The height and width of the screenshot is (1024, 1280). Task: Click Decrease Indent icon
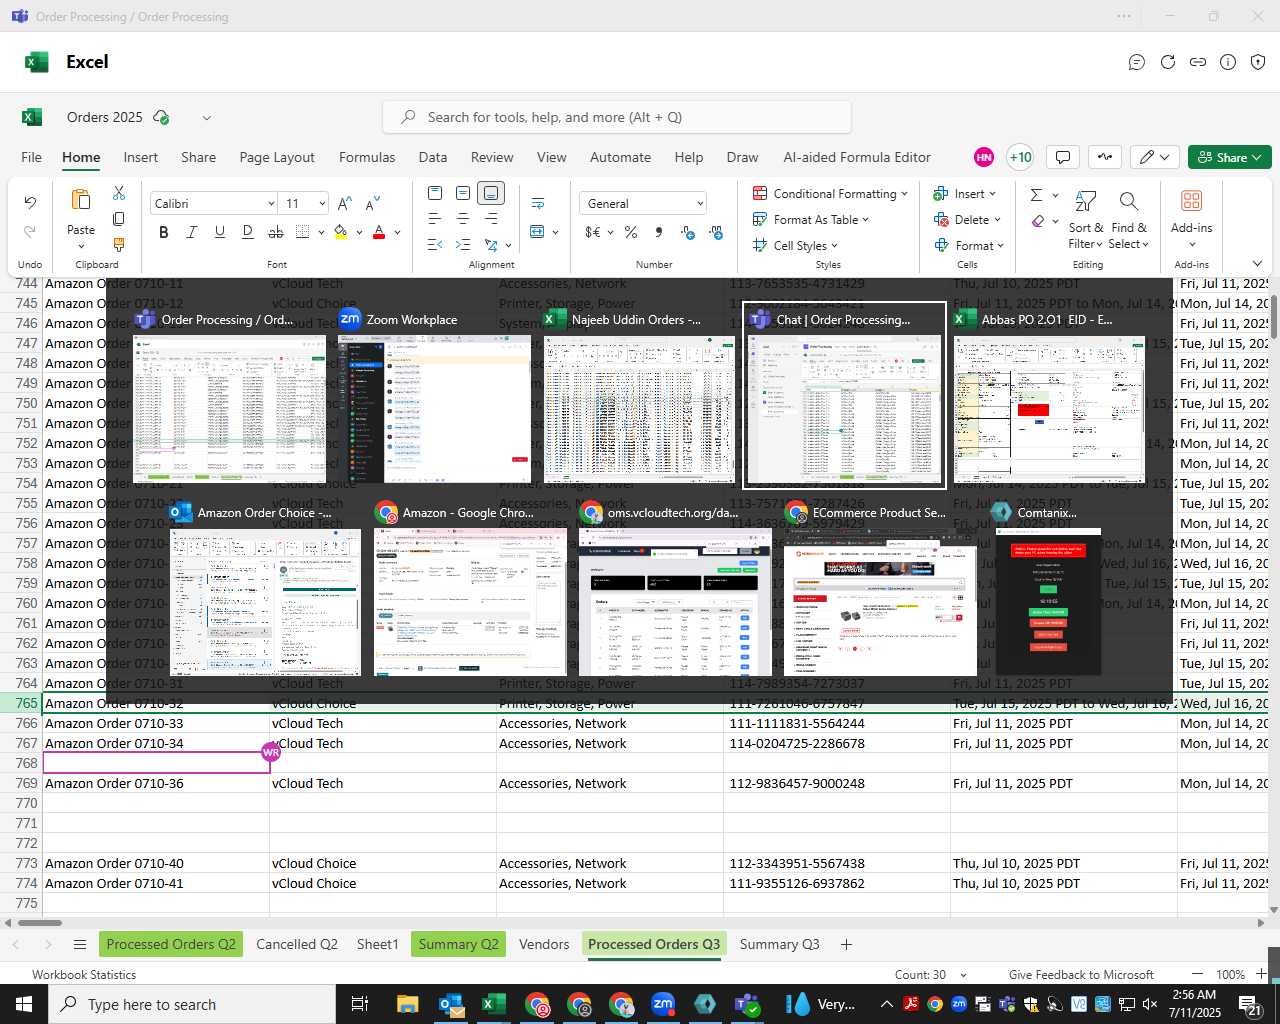pos(435,244)
